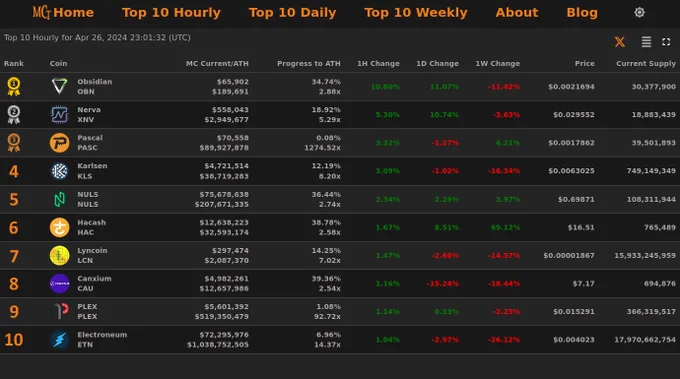Sort by the Coin column header
The image size is (680, 379).
point(59,63)
